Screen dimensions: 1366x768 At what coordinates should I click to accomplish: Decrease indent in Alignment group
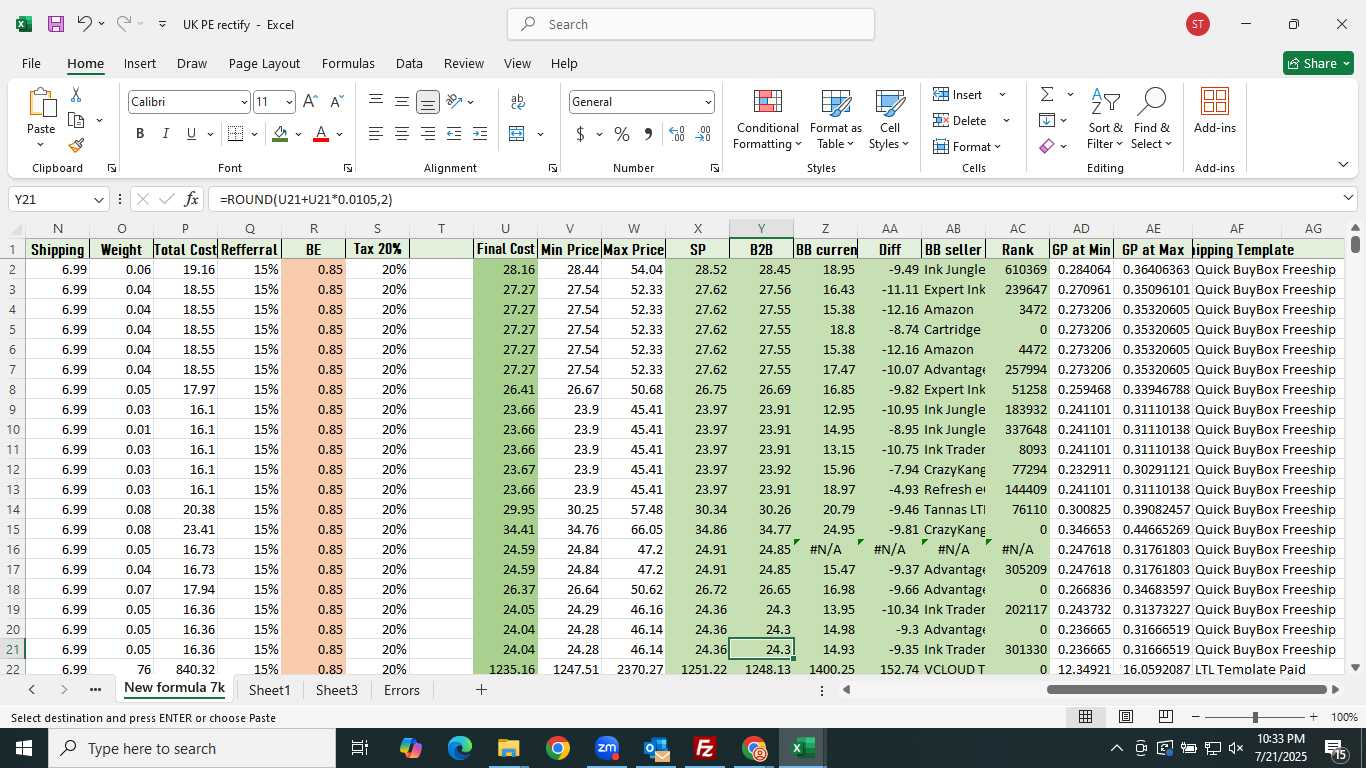pos(454,134)
